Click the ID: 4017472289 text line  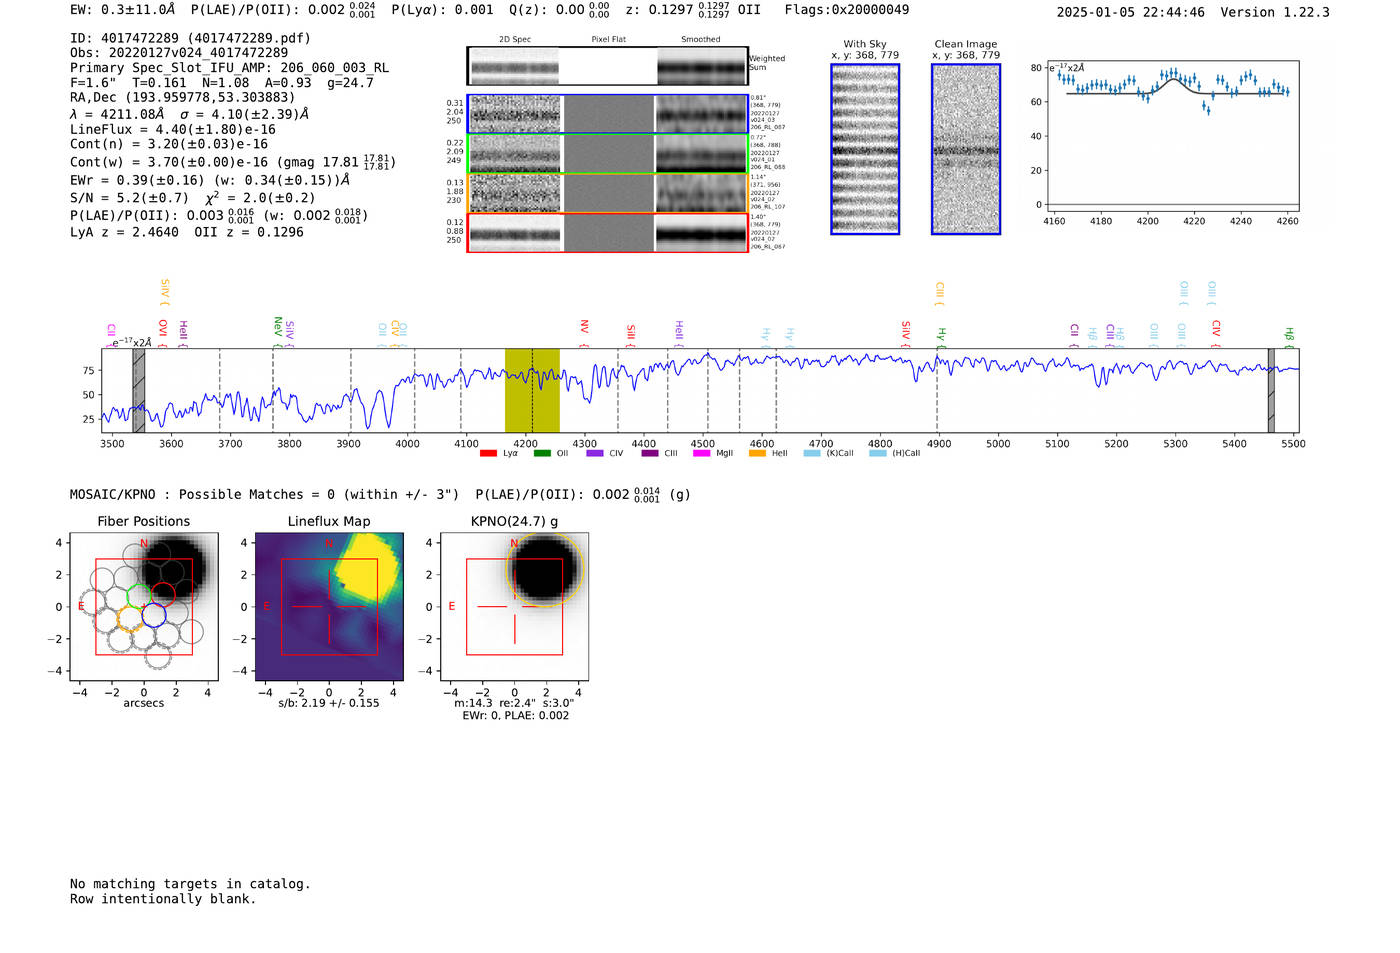190,38
